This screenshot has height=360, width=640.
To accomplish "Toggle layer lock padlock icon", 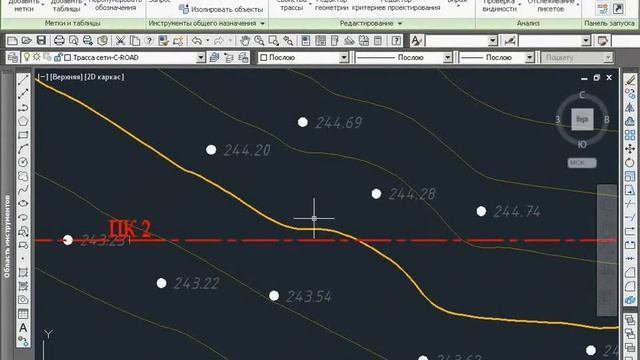I will pos(58,58).
